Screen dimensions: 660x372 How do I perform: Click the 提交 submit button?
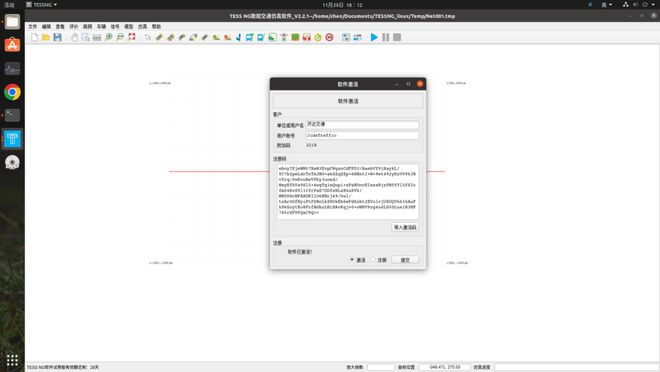point(405,260)
